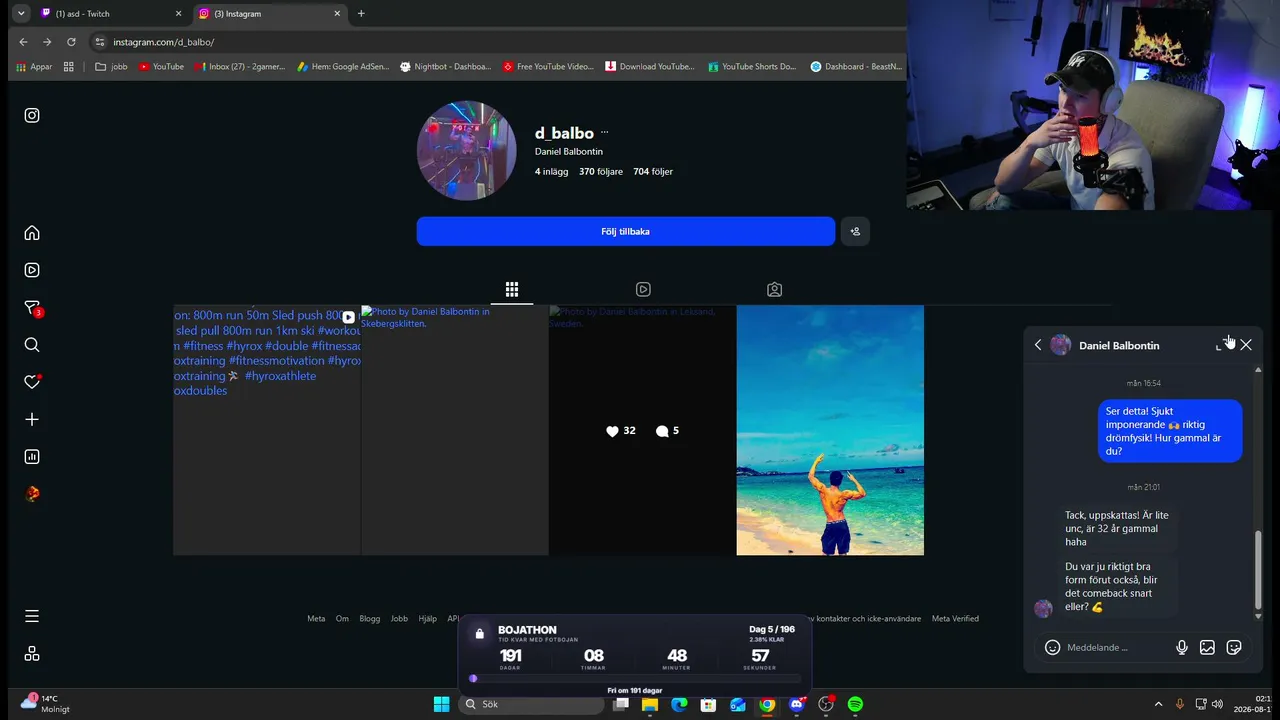The width and height of the screenshot is (1280, 720).
Task: Open the hamburger More menu in sidebar
Action: (32, 616)
